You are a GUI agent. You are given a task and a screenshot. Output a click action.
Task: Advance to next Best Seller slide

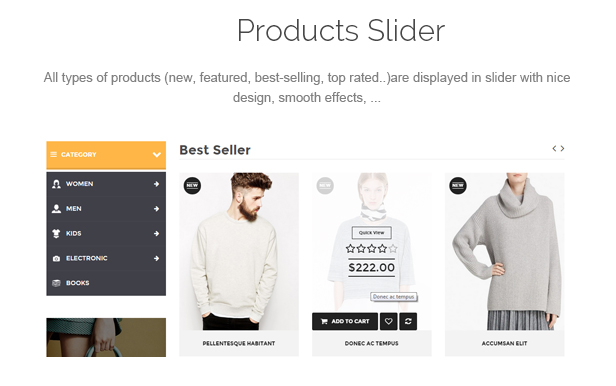tap(563, 148)
